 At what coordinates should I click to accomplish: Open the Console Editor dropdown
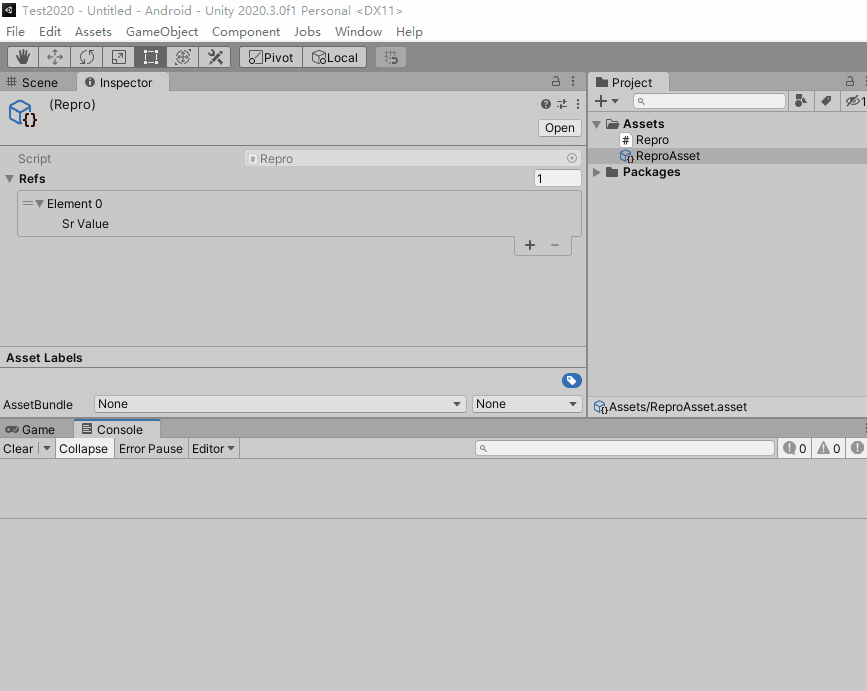coord(213,449)
